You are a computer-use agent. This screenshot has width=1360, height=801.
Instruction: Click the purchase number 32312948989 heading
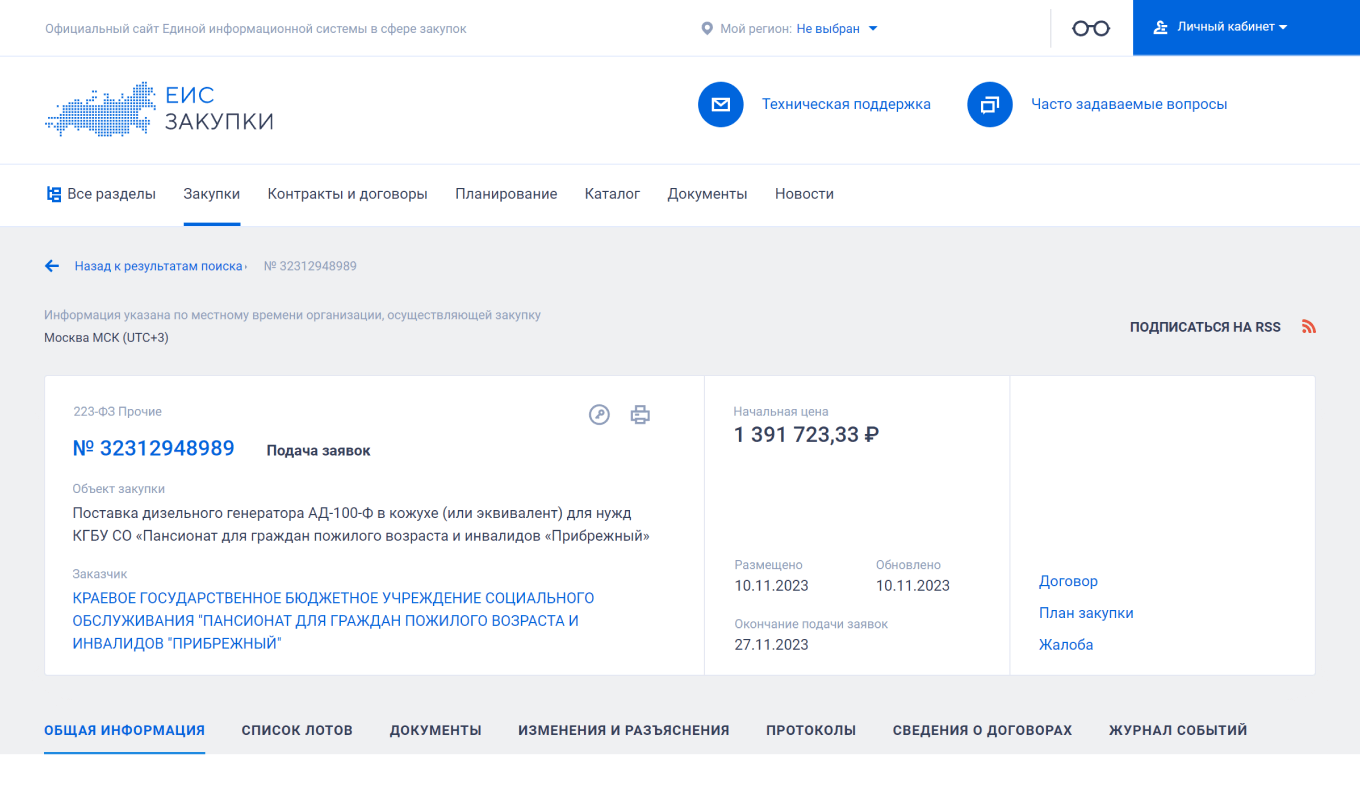tap(155, 448)
